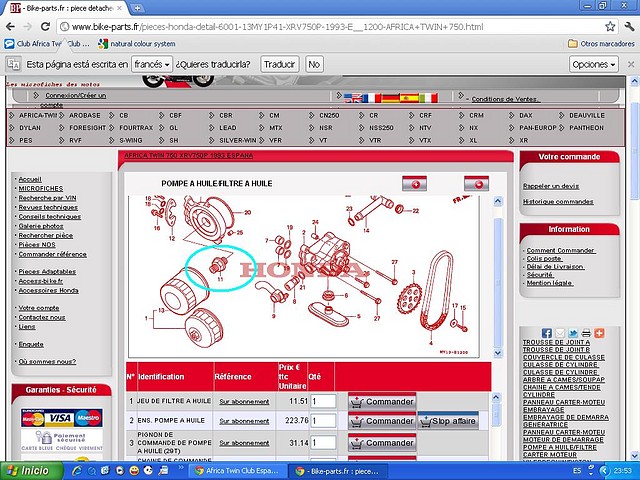Share the page on Twitter
The width and height of the screenshot is (640, 480).
click(573, 333)
